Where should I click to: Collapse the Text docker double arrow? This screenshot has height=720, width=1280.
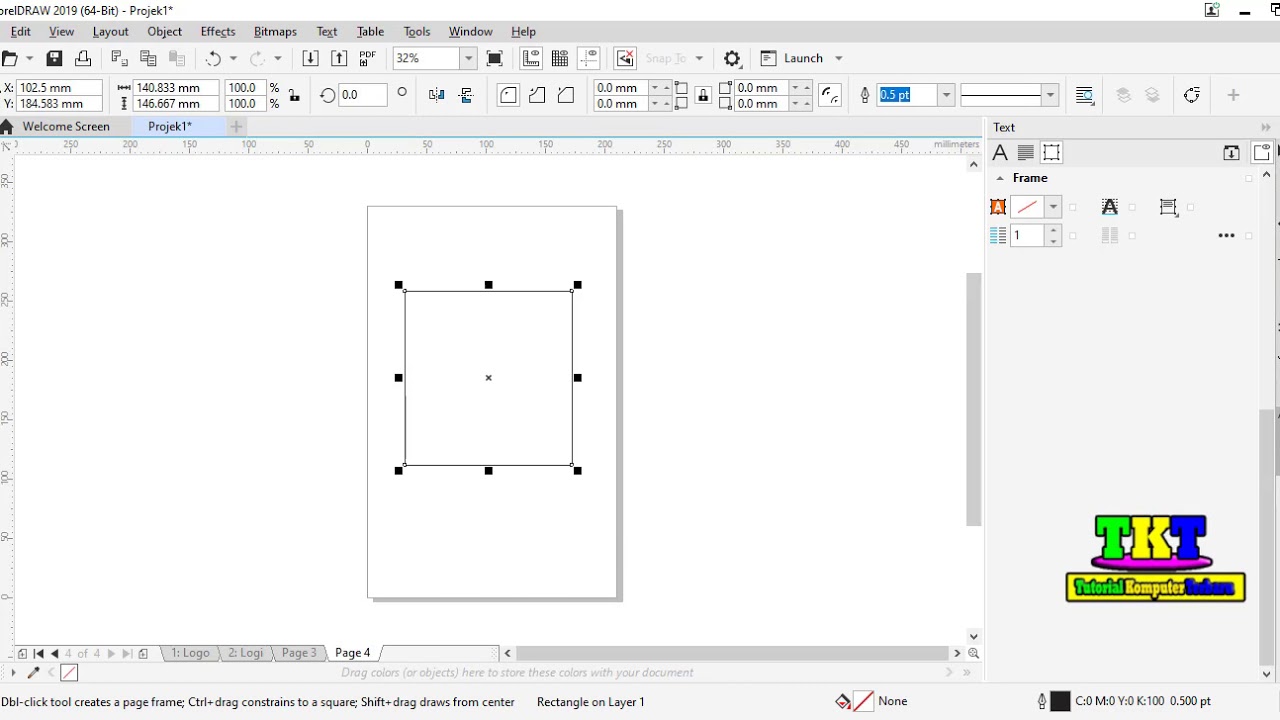click(x=1266, y=127)
